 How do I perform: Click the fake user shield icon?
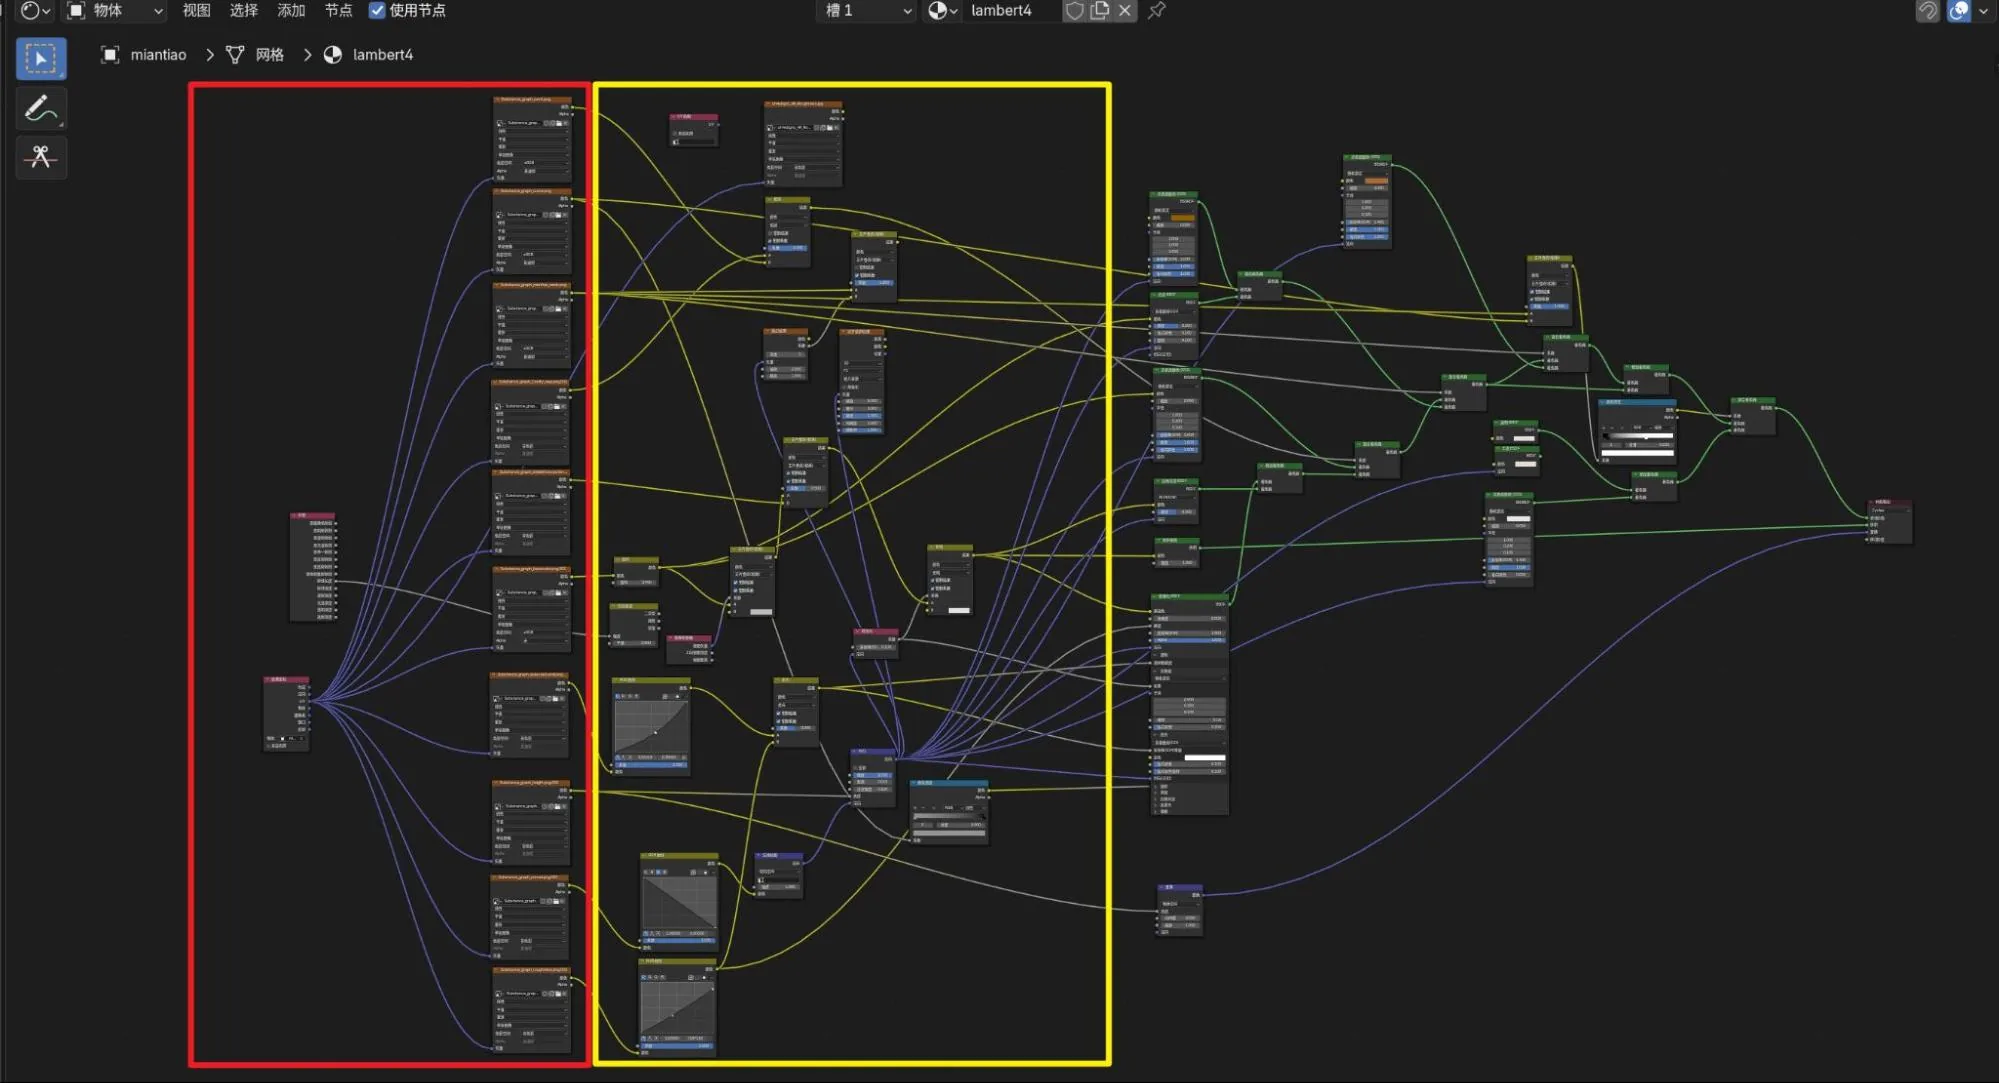(1074, 11)
